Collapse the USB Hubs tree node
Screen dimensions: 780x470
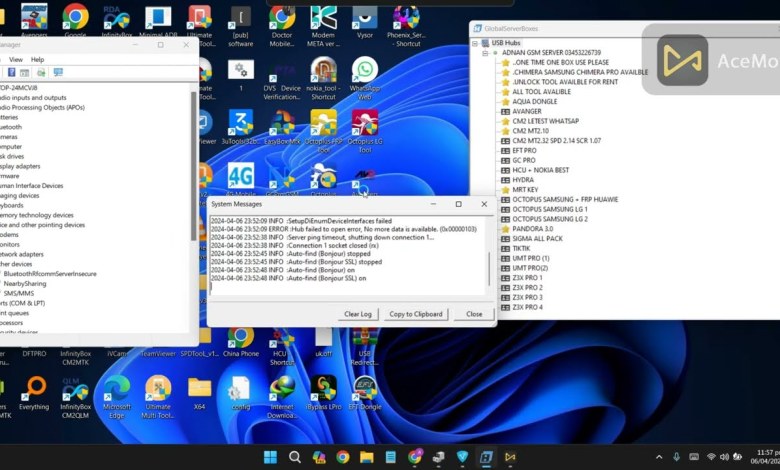[x=474, y=42]
